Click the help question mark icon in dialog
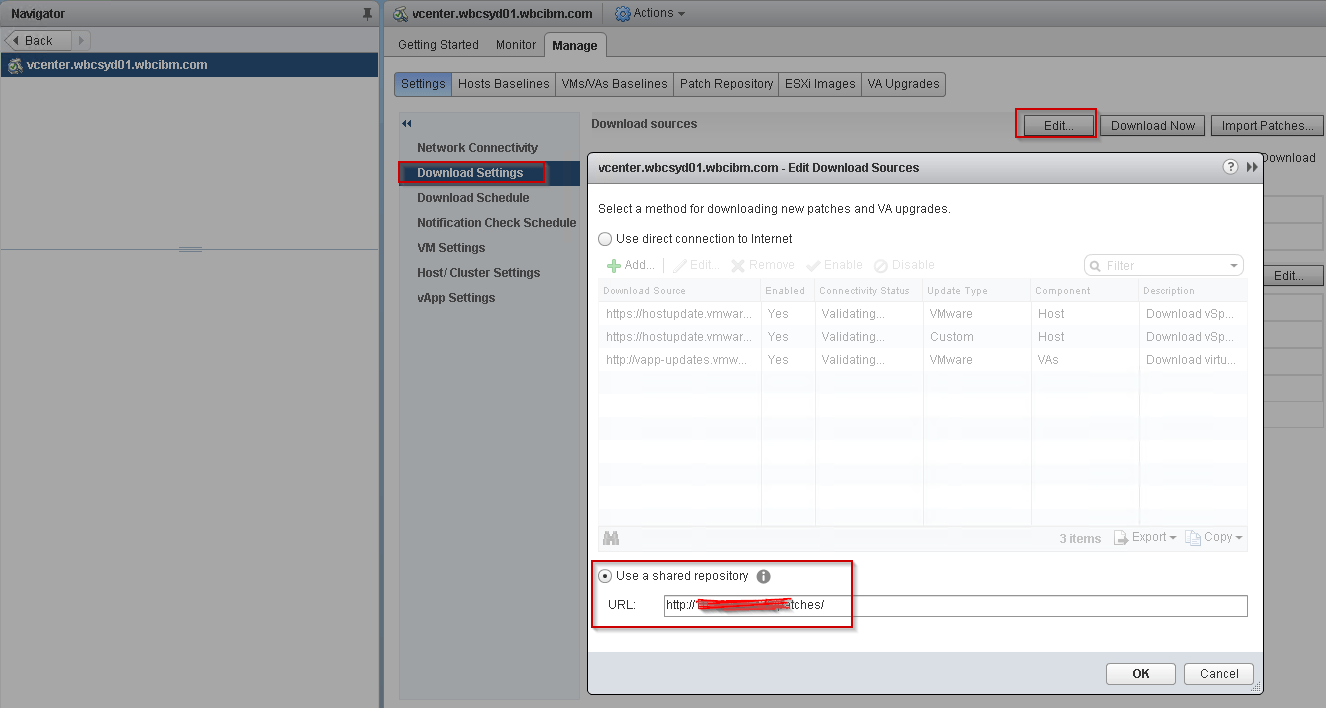 tap(1231, 167)
